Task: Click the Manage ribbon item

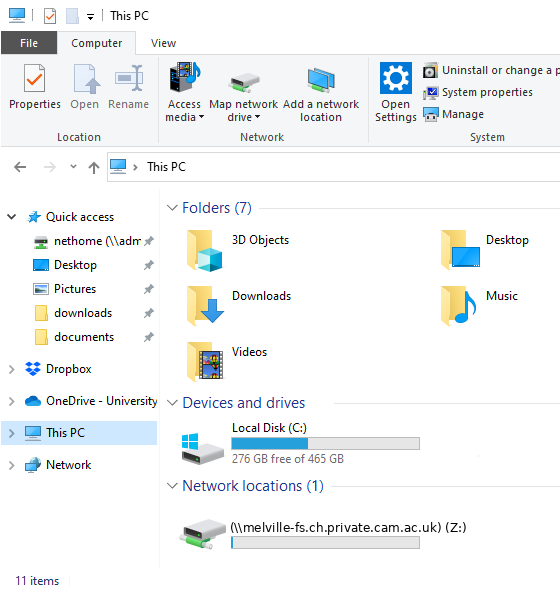Action: (x=453, y=114)
